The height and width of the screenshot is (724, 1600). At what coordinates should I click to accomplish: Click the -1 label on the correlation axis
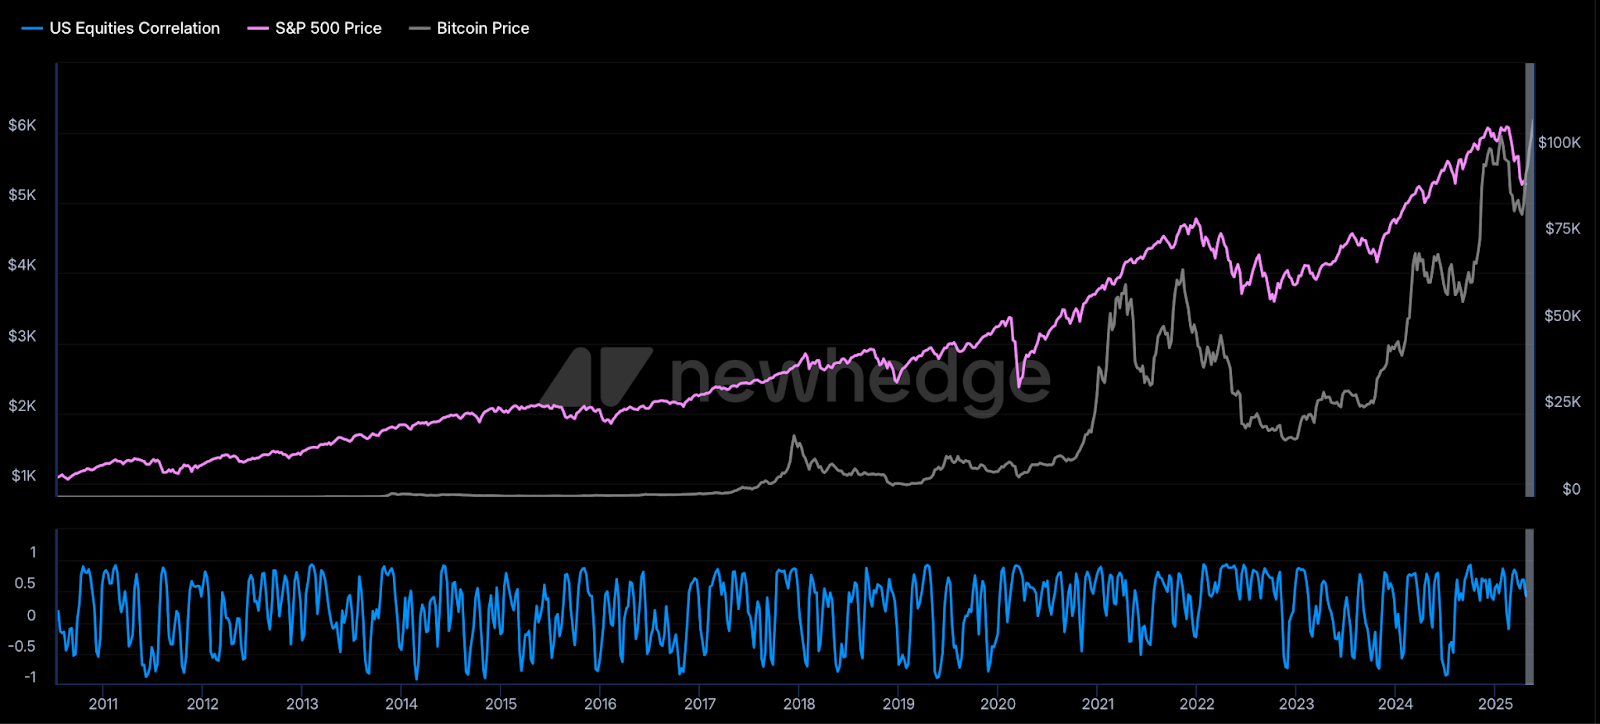[30, 677]
